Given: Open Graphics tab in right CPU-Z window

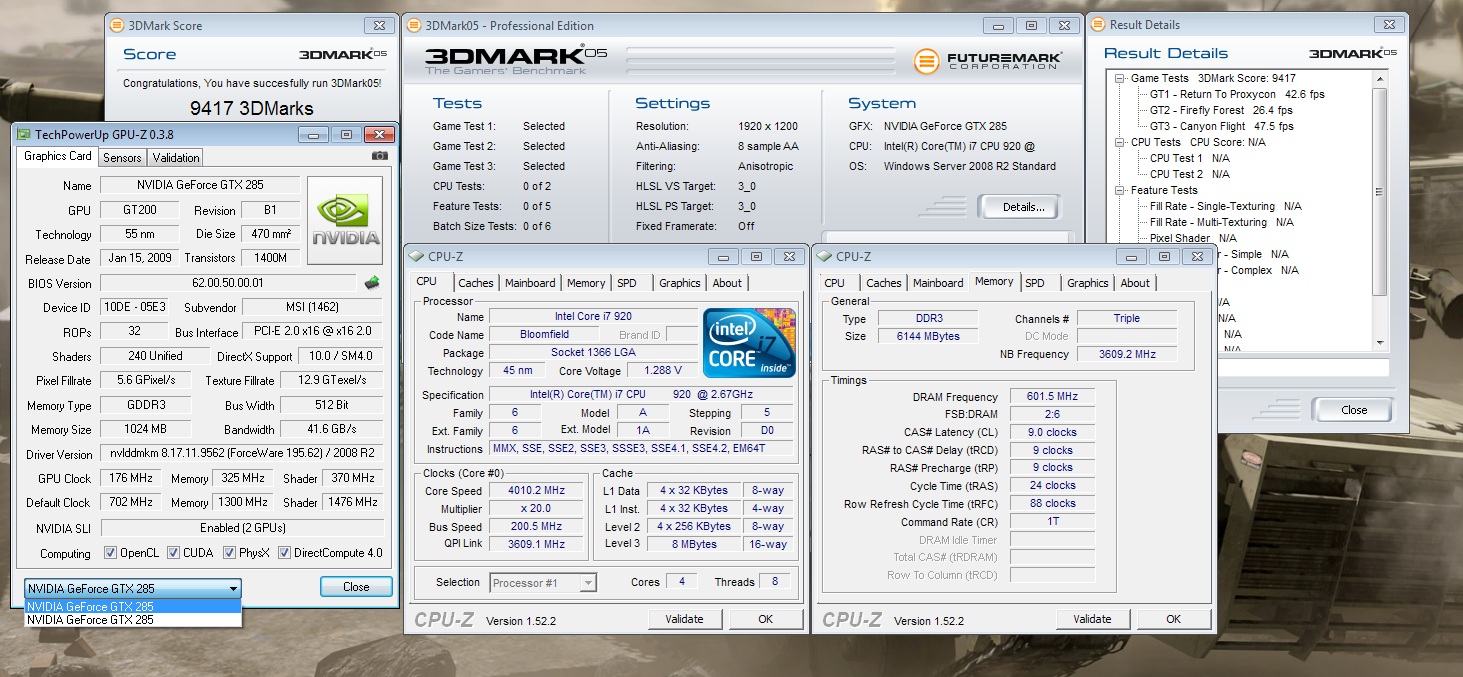Looking at the screenshot, I should click(x=1088, y=283).
